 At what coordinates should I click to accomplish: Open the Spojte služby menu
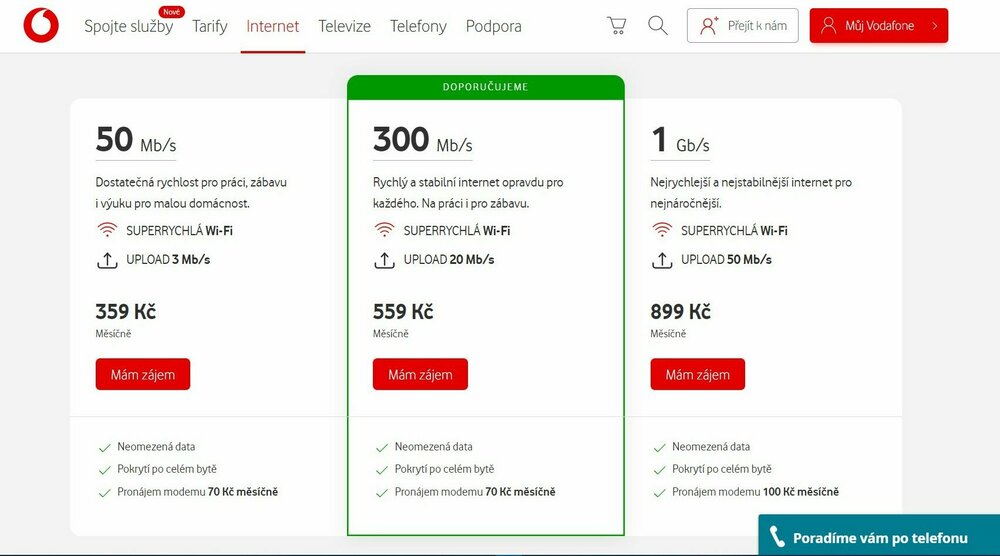128,27
